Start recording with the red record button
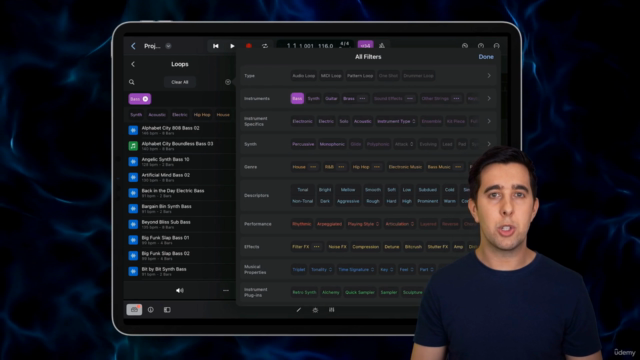This screenshot has width=640, height=360. point(249,46)
